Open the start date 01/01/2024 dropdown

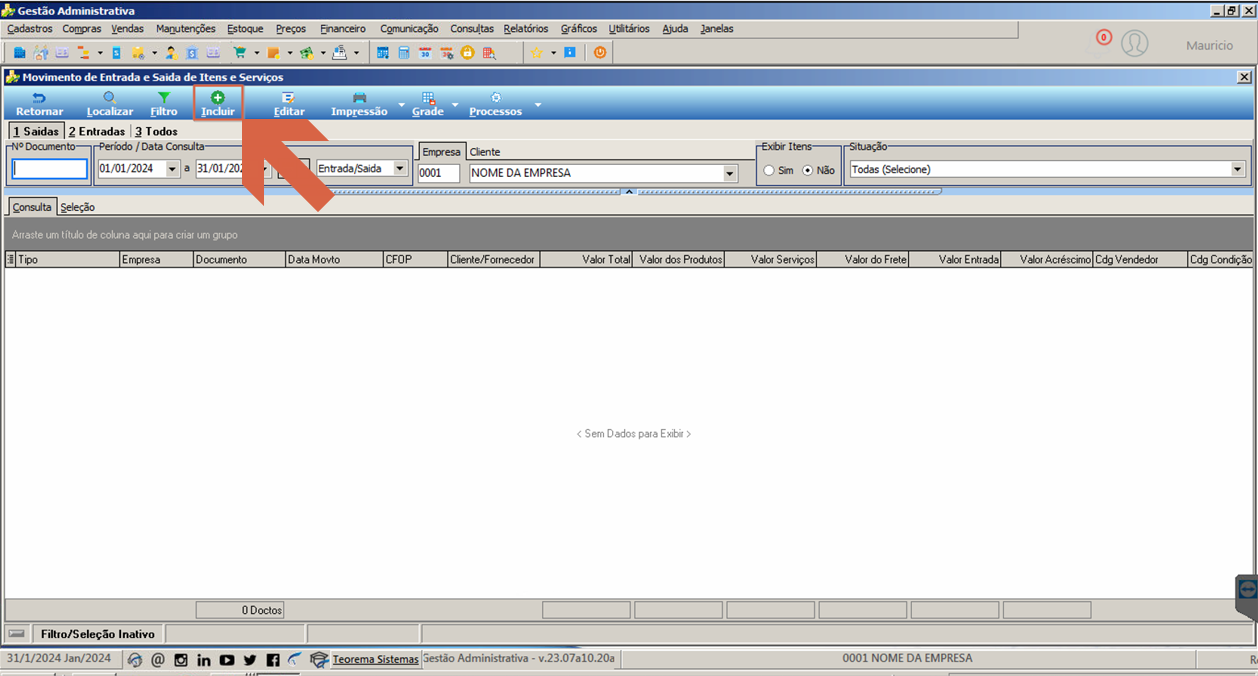[x=173, y=169]
